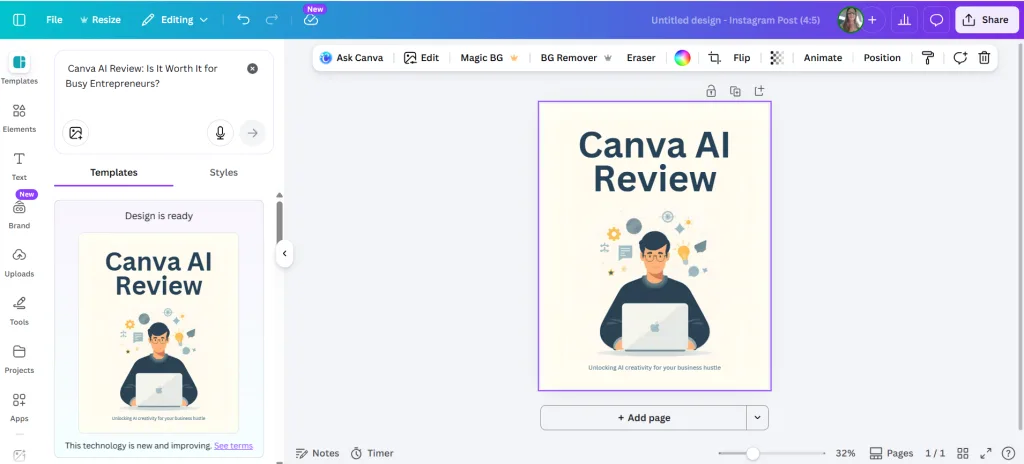
Task: Add a comment with the bubble plus icon
Action: tap(959, 58)
